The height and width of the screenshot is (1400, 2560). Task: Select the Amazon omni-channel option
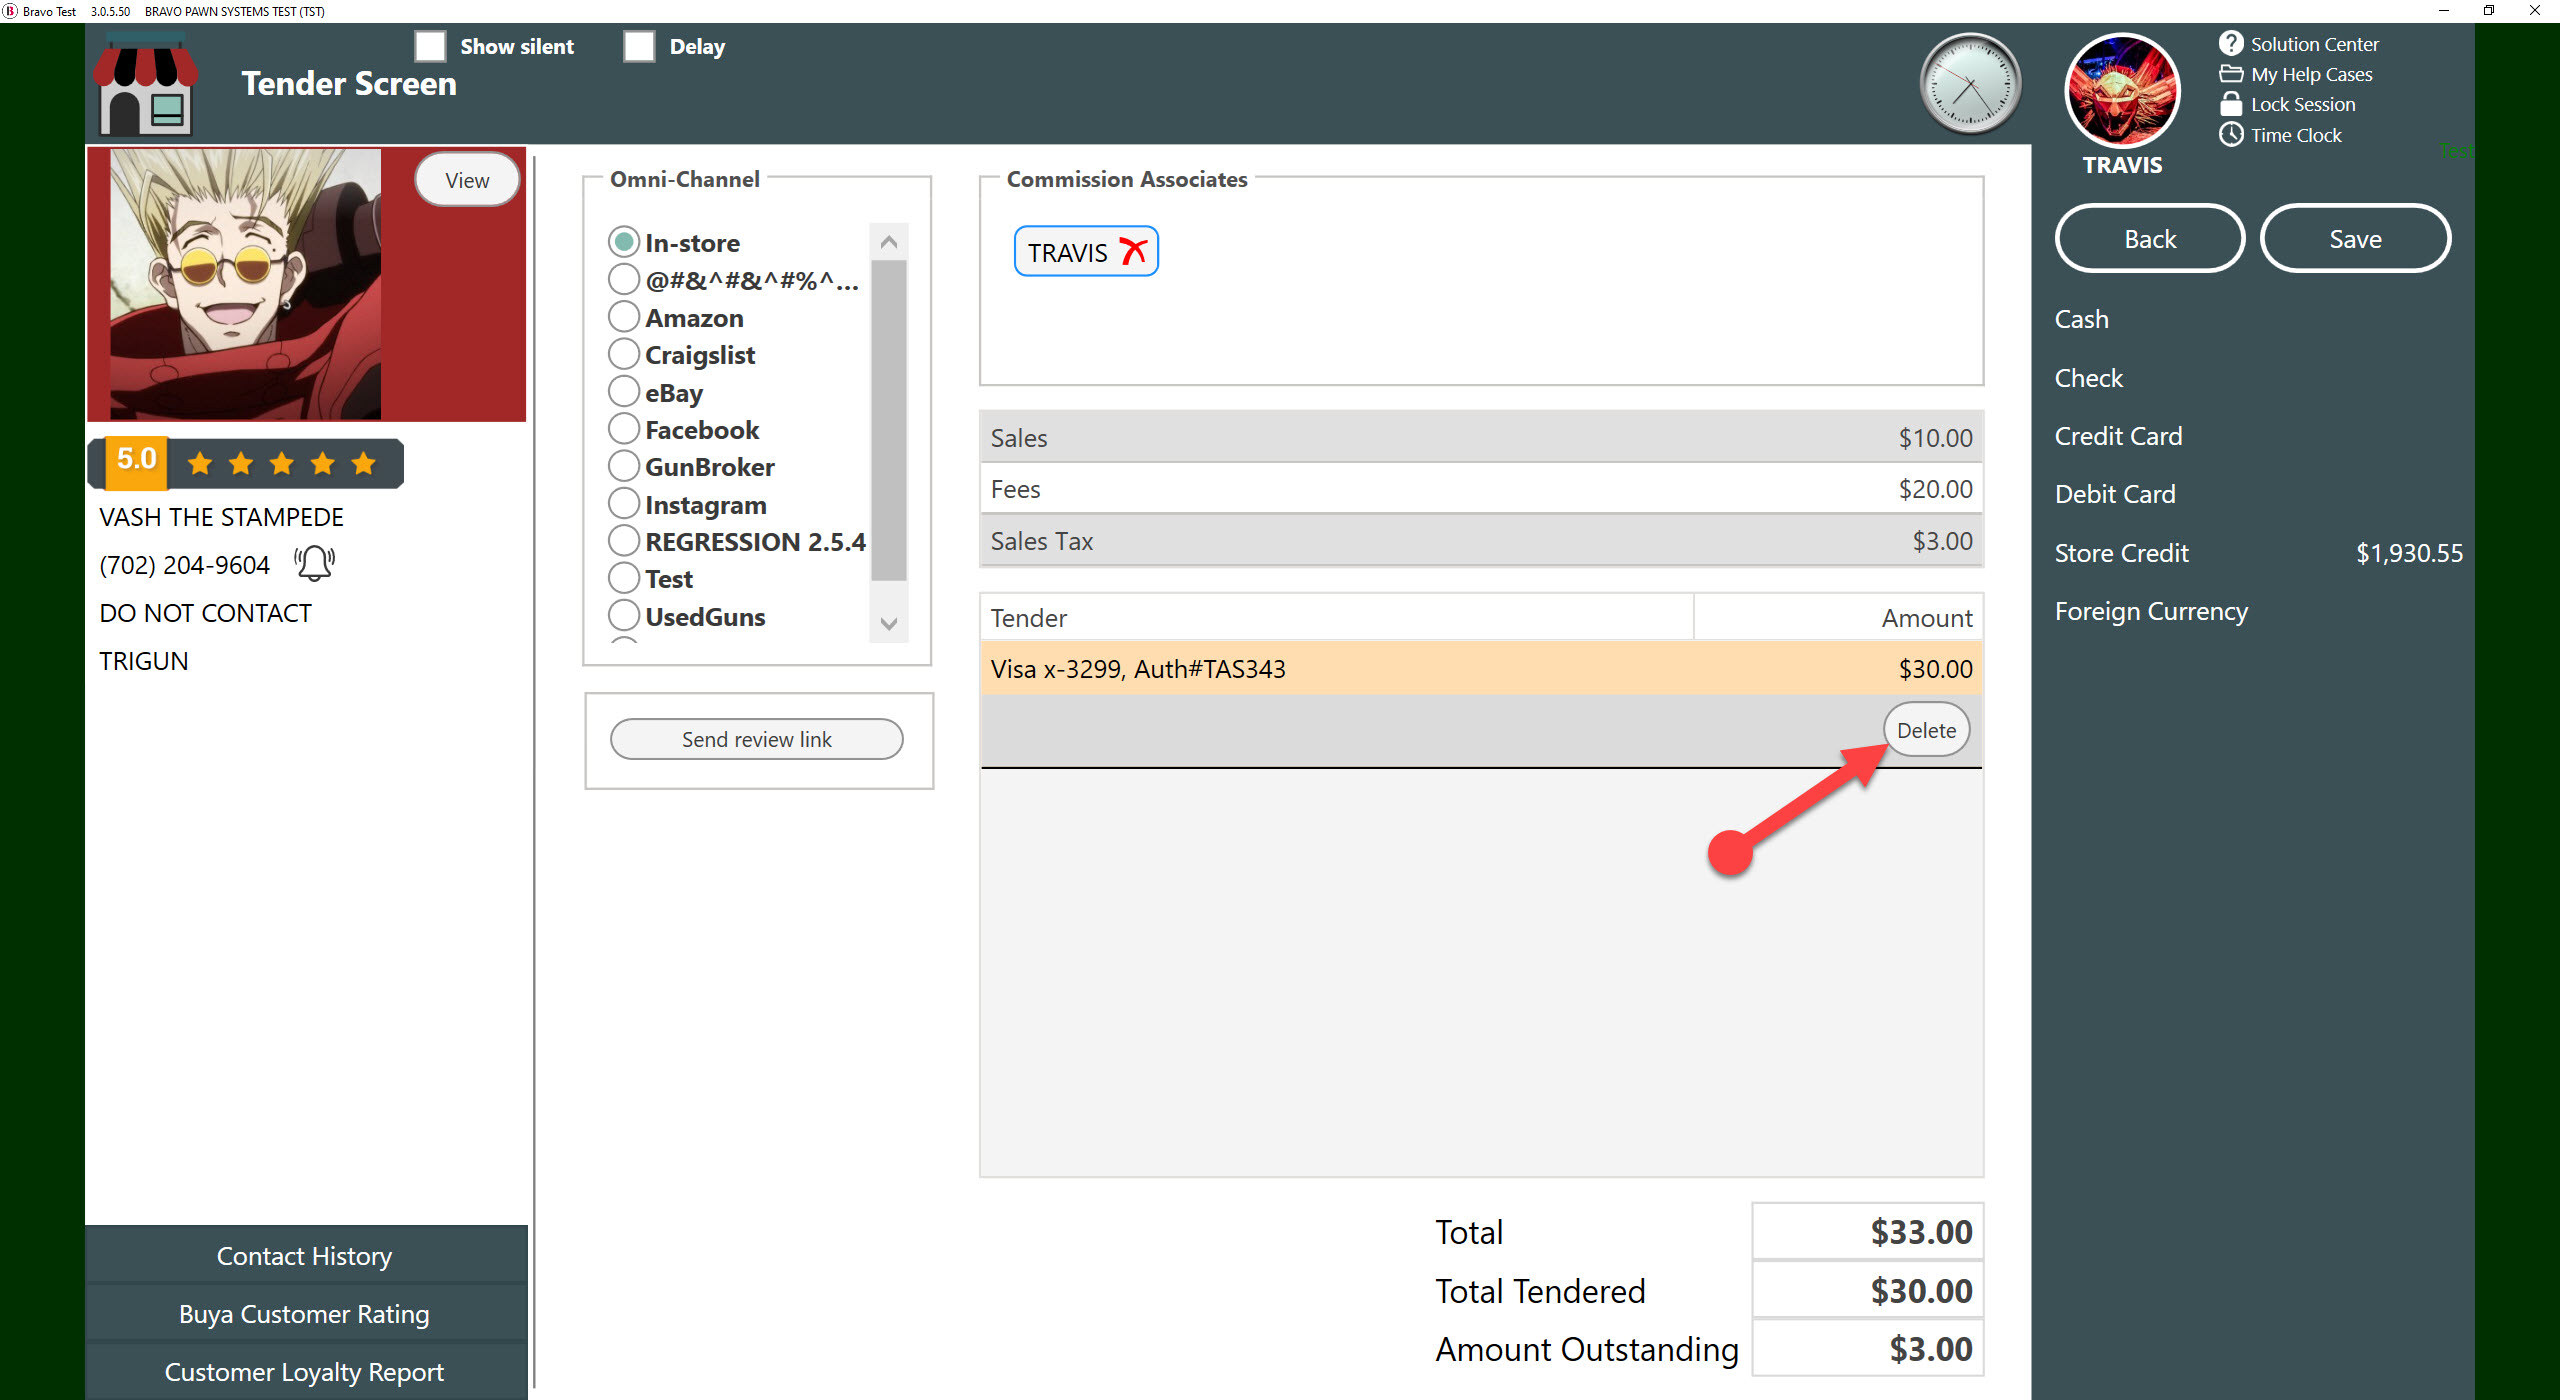click(x=624, y=317)
